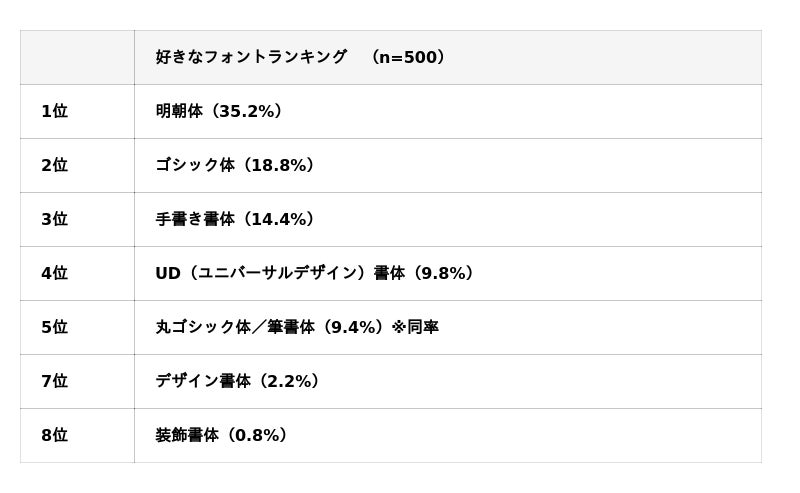Select the empty top-left header cell

77,57
